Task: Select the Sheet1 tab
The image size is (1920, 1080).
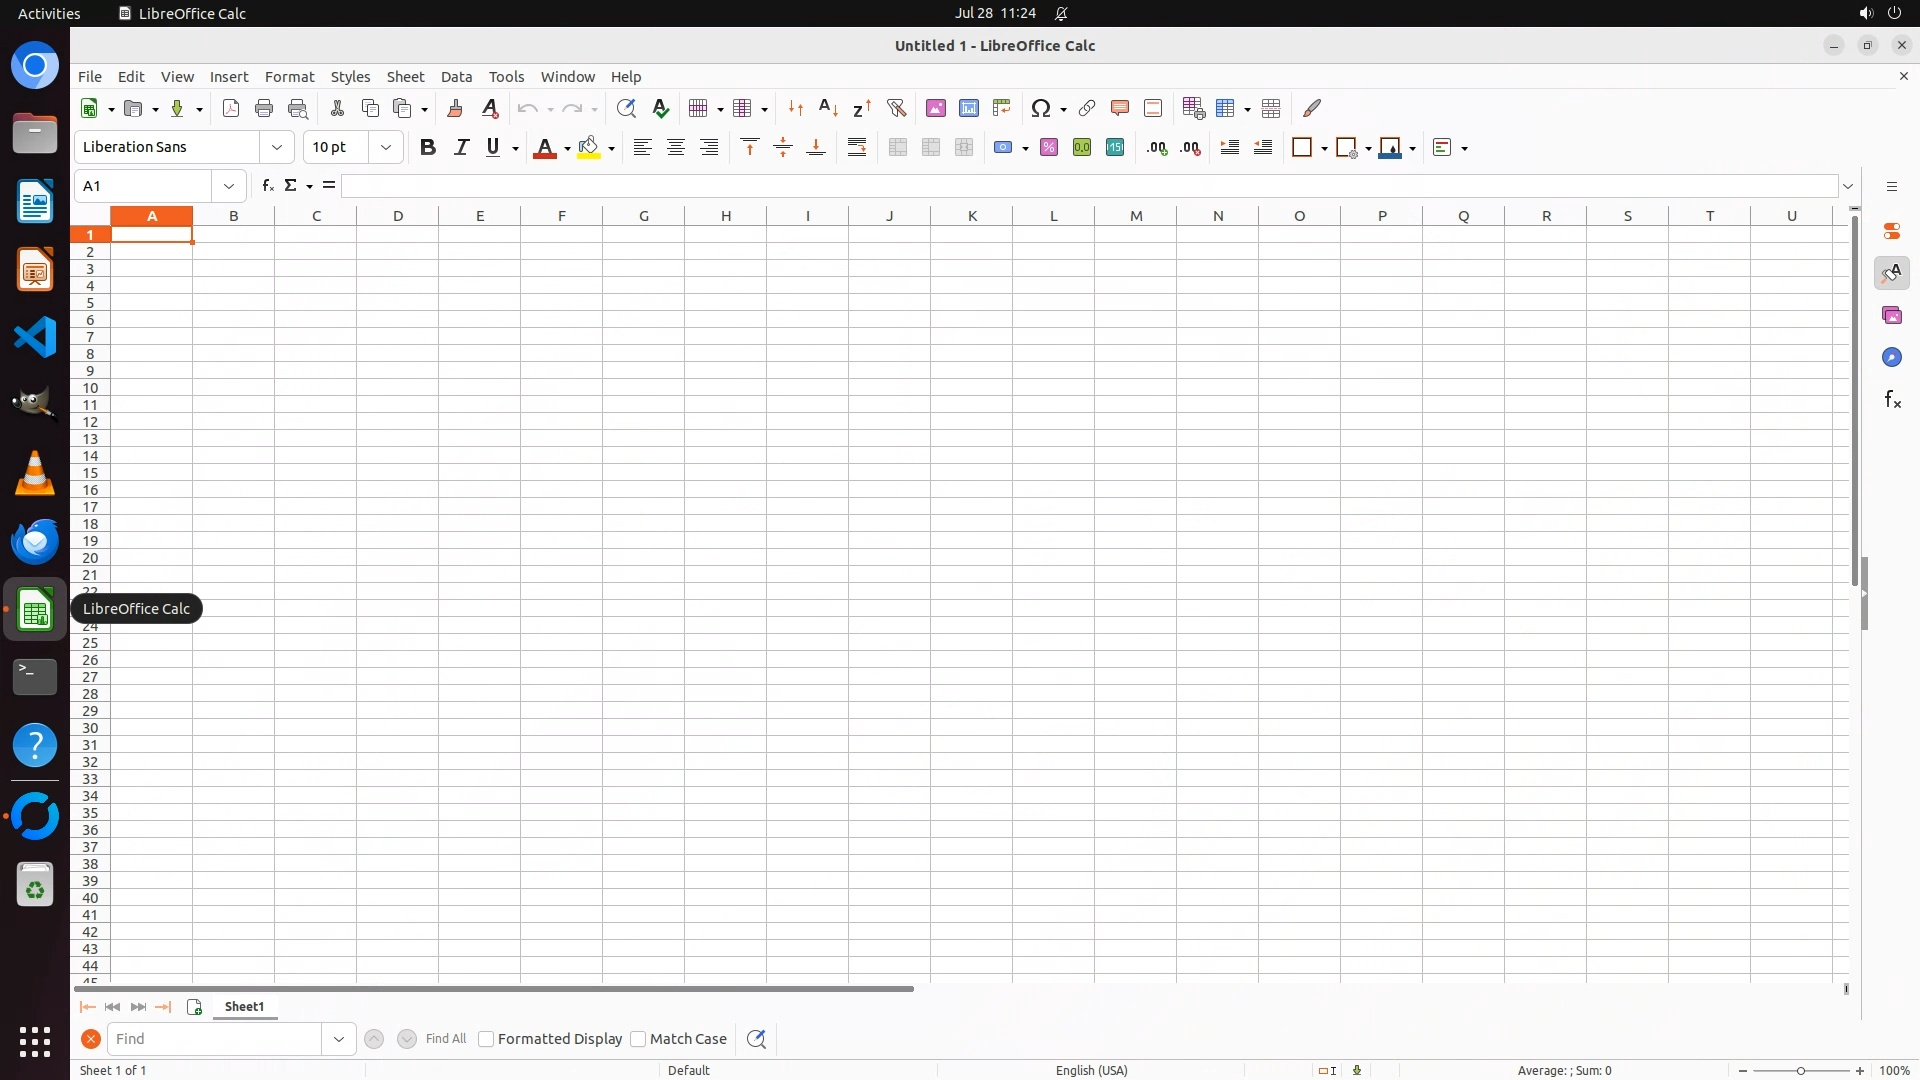Action: click(x=244, y=1007)
